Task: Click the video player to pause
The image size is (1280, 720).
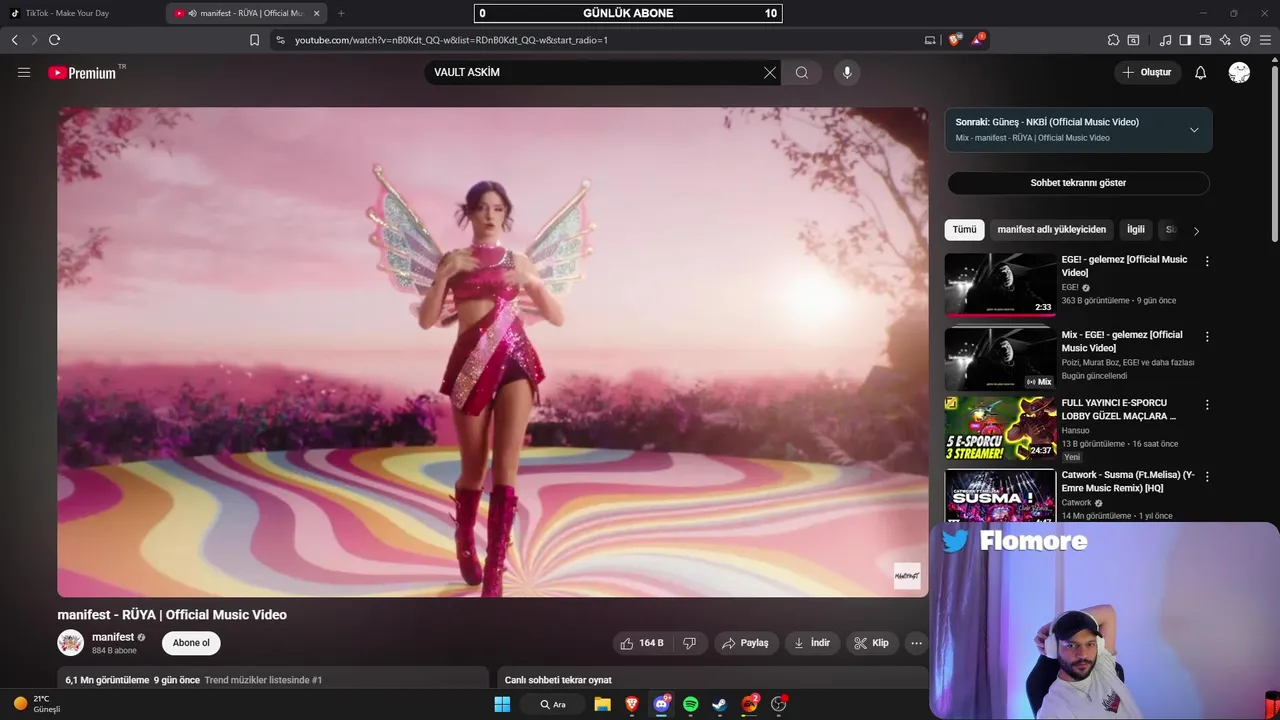Action: point(492,352)
